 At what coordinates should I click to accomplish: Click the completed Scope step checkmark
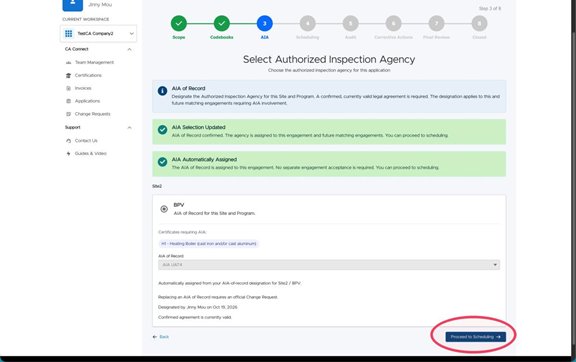179,24
